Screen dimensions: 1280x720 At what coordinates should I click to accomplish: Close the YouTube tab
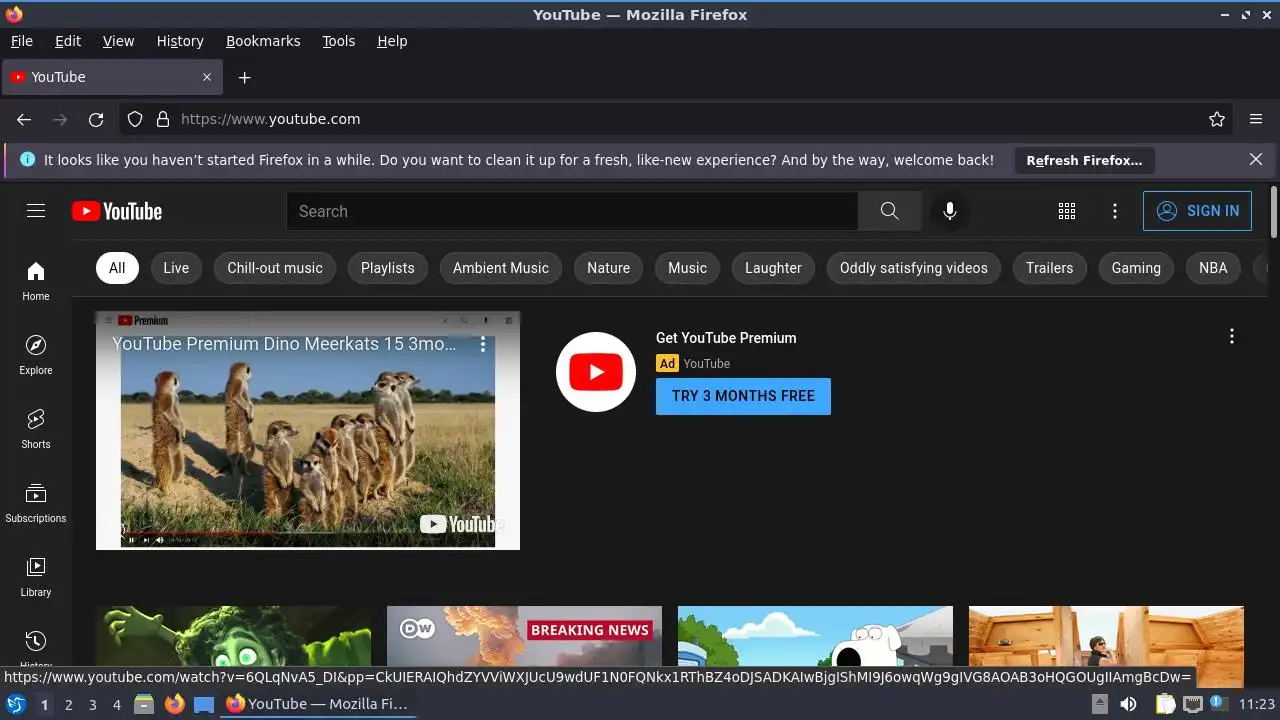pos(207,77)
